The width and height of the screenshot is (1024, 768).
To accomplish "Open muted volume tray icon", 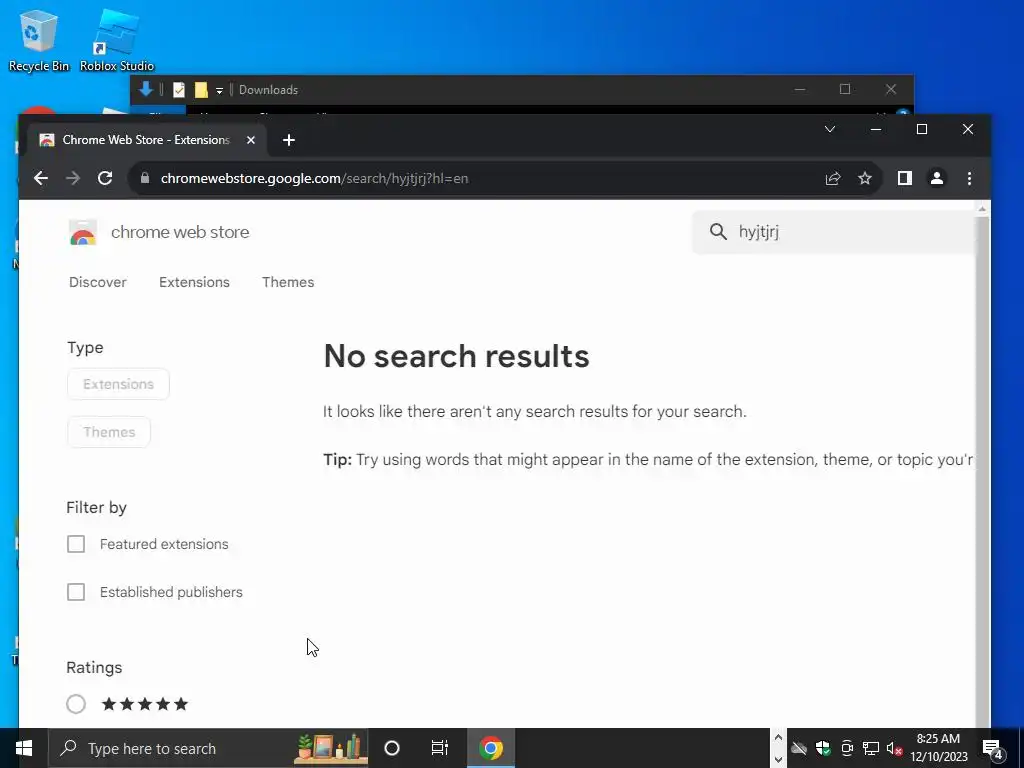I will (x=895, y=748).
